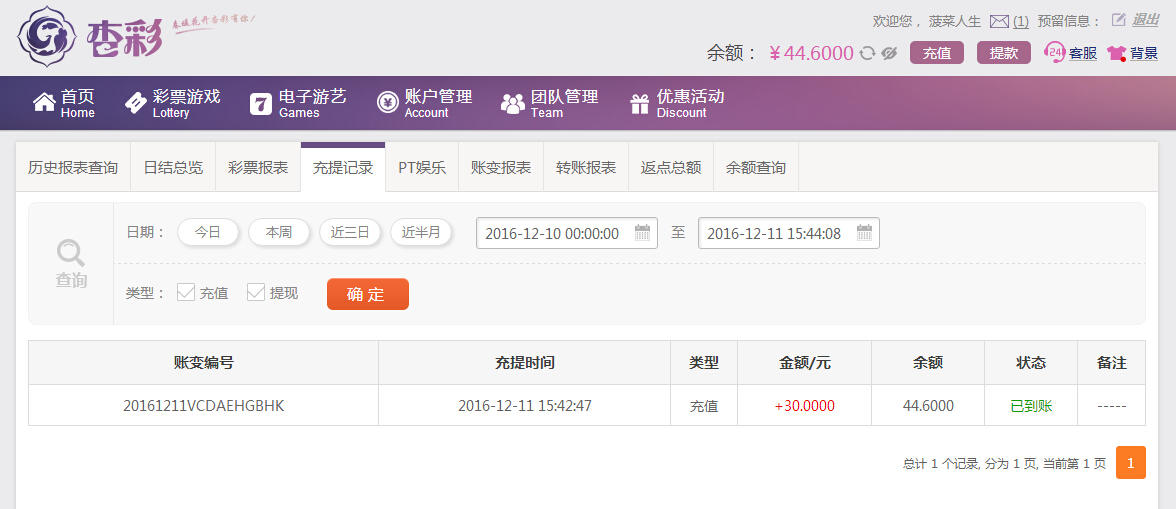The width and height of the screenshot is (1176, 509).
Task: Select the 本周 date filter
Action: click(x=279, y=232)
